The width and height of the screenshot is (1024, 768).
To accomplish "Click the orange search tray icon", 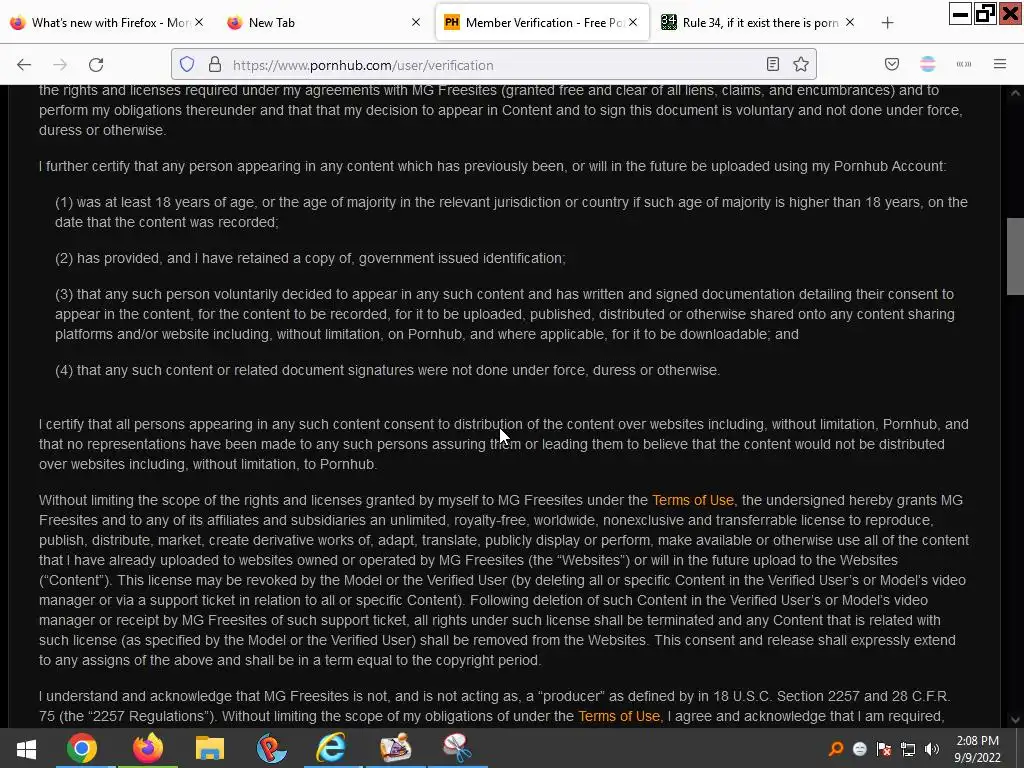I will pyautogui.click(x=836, y=749).
